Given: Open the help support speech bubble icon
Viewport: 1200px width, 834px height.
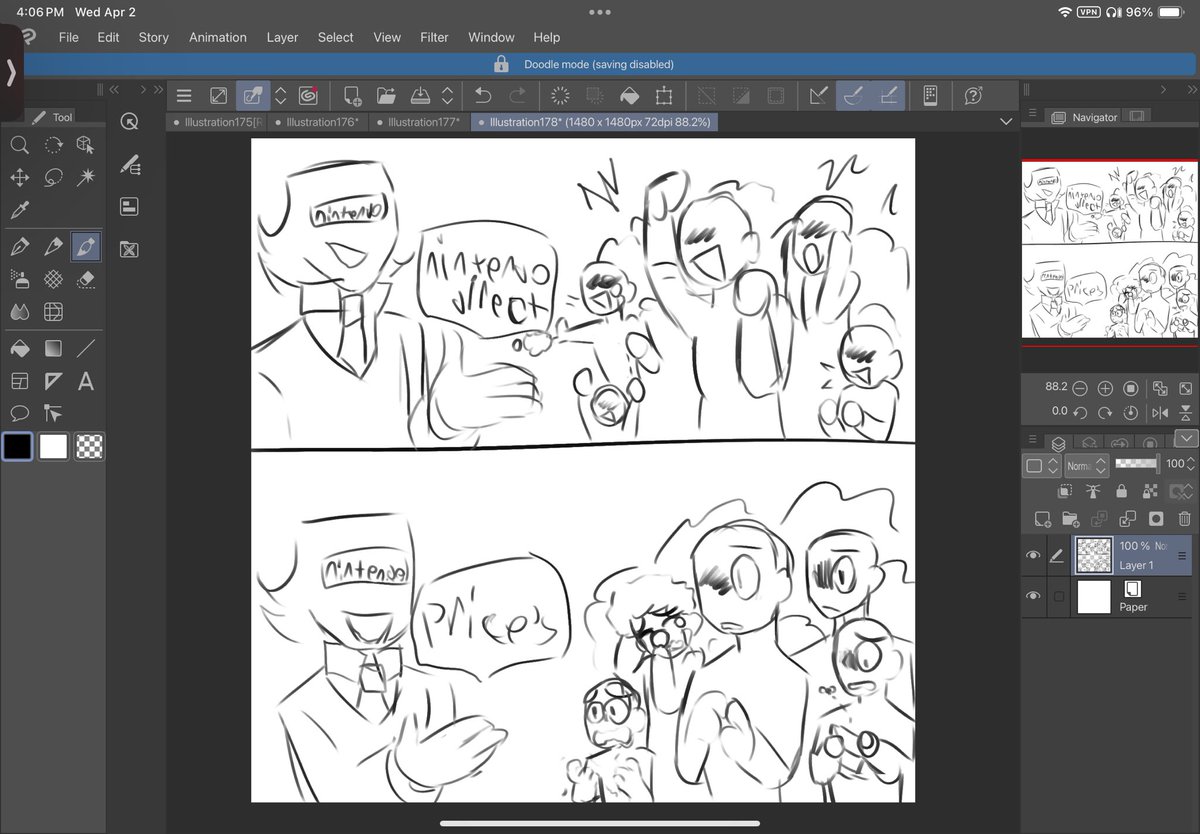Looking at the screenshot, I should [x=973, y=96].
